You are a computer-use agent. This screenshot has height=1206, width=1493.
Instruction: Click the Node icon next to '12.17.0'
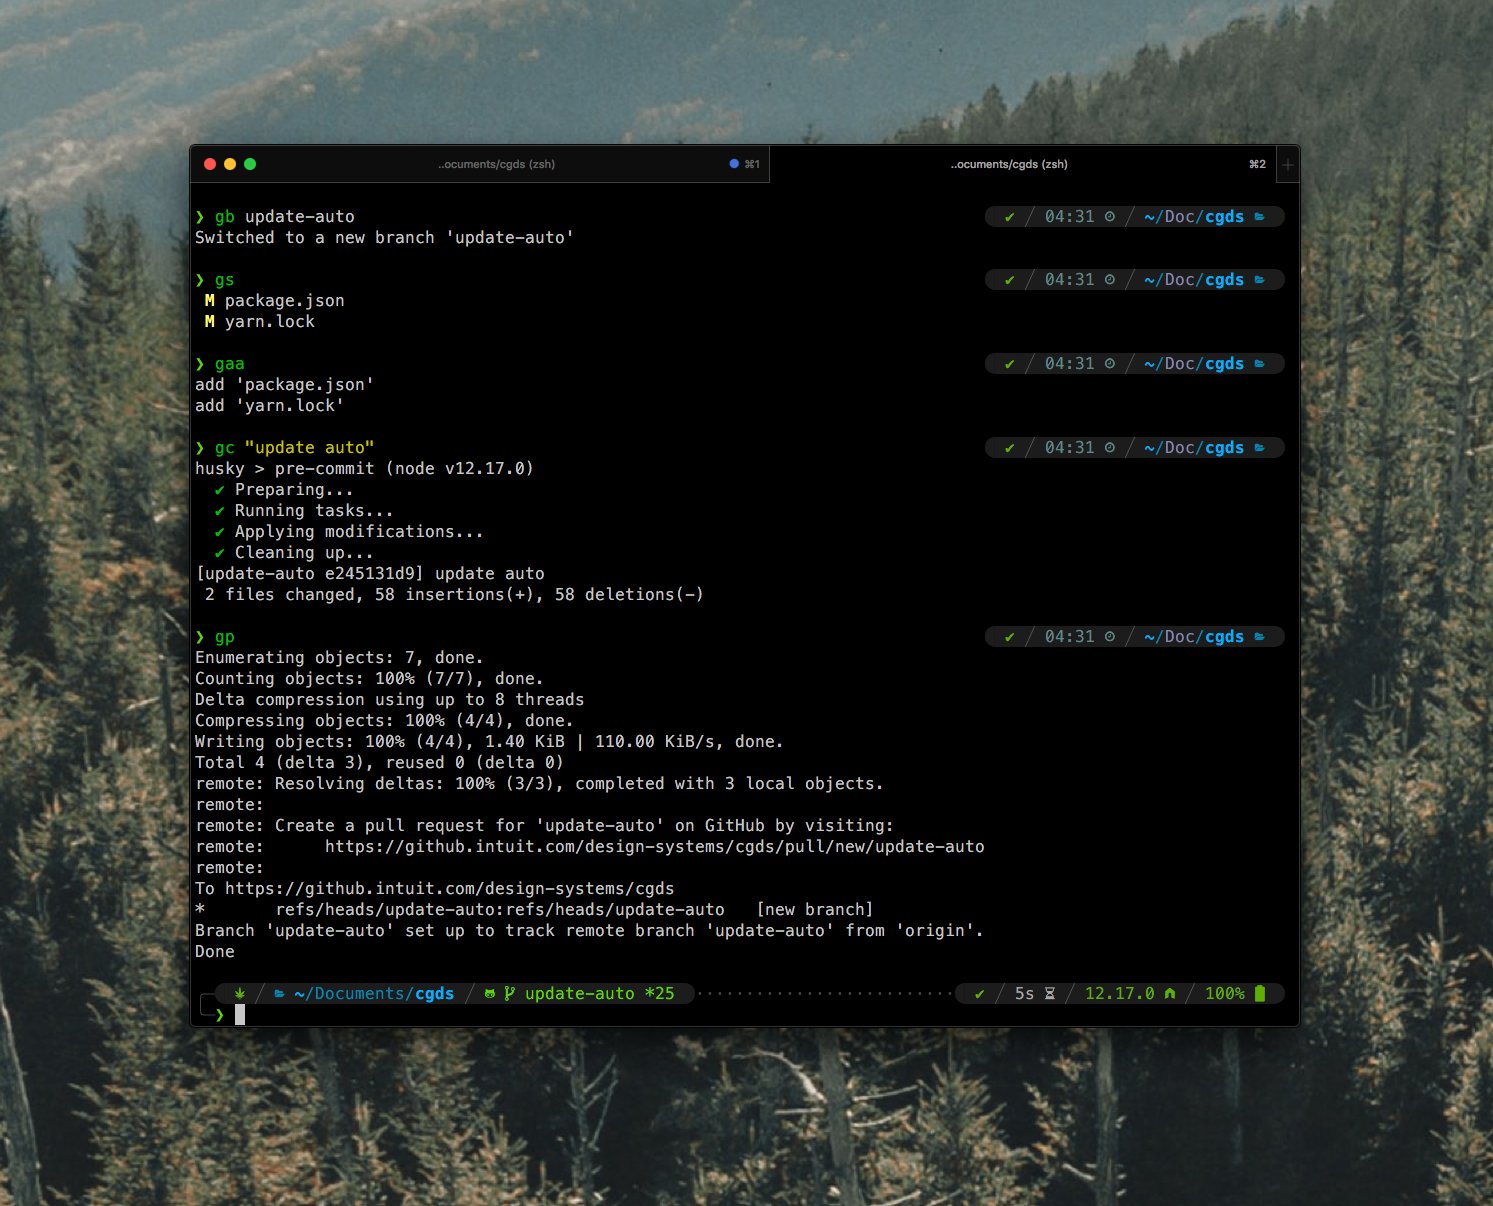point(1170,993)
